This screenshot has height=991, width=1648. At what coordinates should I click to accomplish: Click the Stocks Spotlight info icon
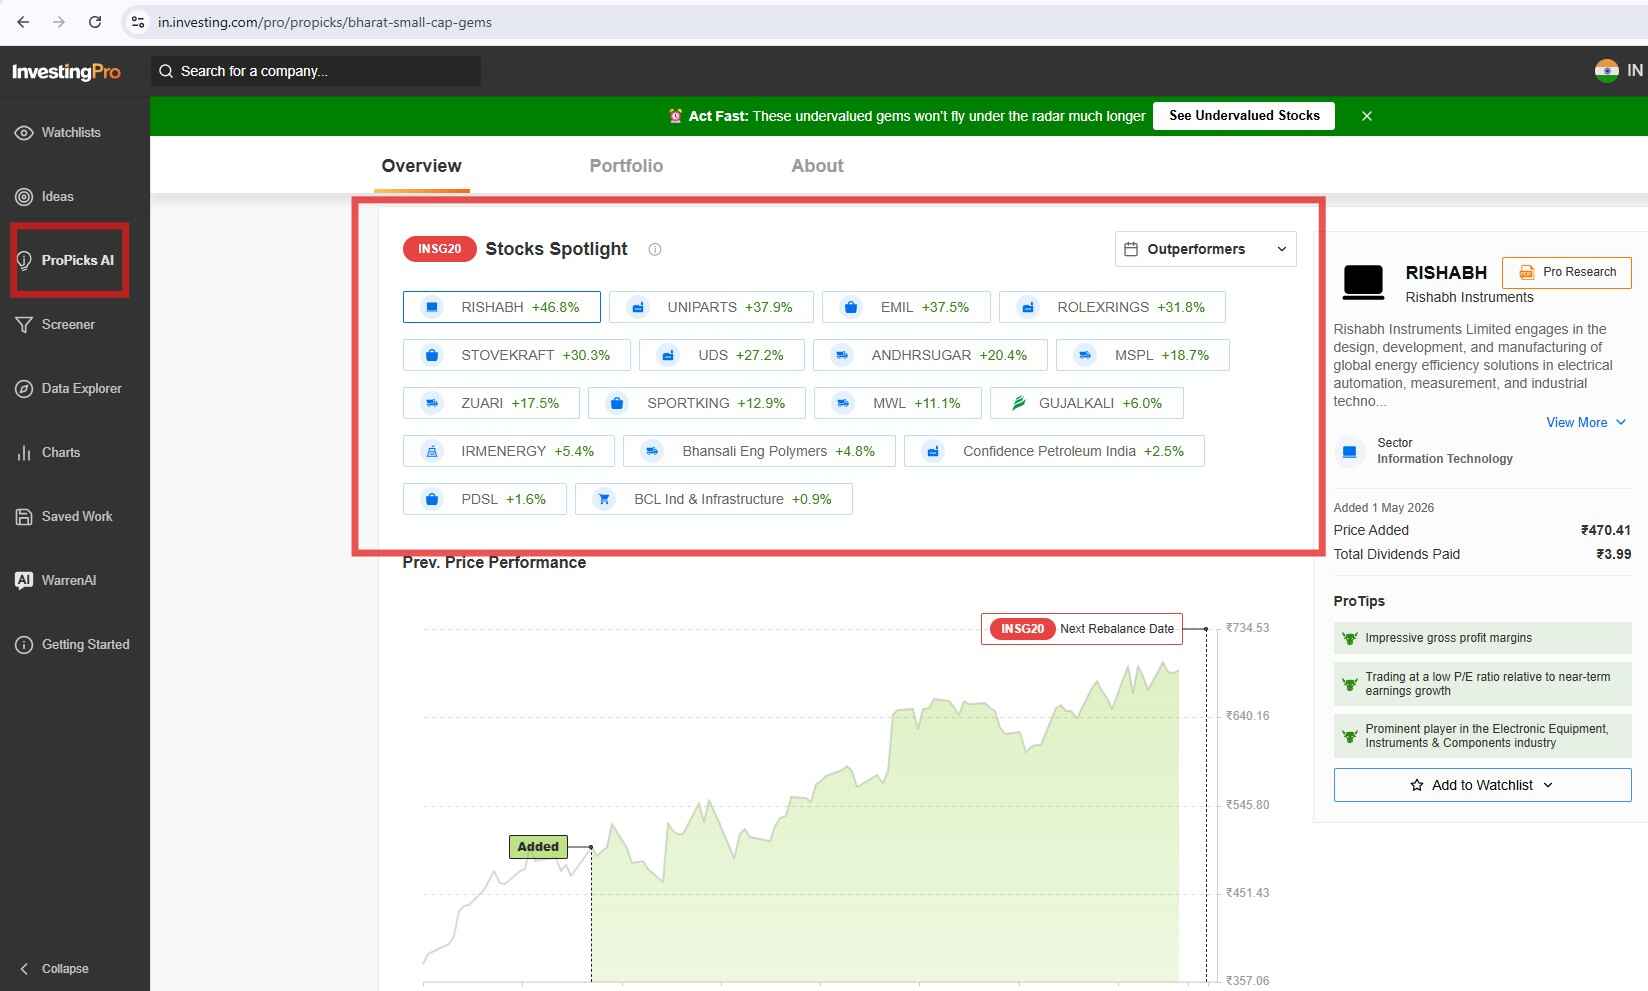[655, 250]
